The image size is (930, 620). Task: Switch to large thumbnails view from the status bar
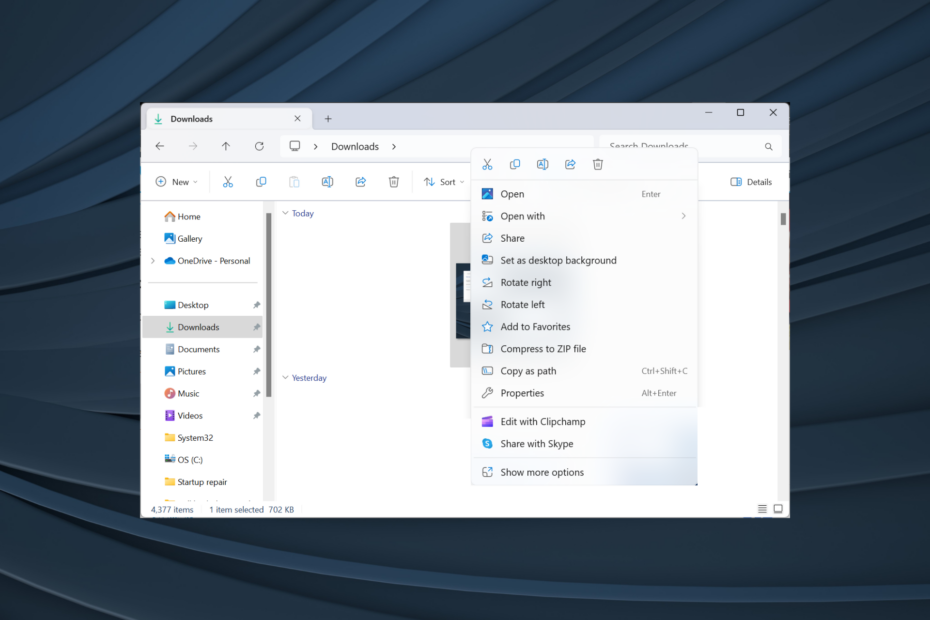tap(778, 509)
